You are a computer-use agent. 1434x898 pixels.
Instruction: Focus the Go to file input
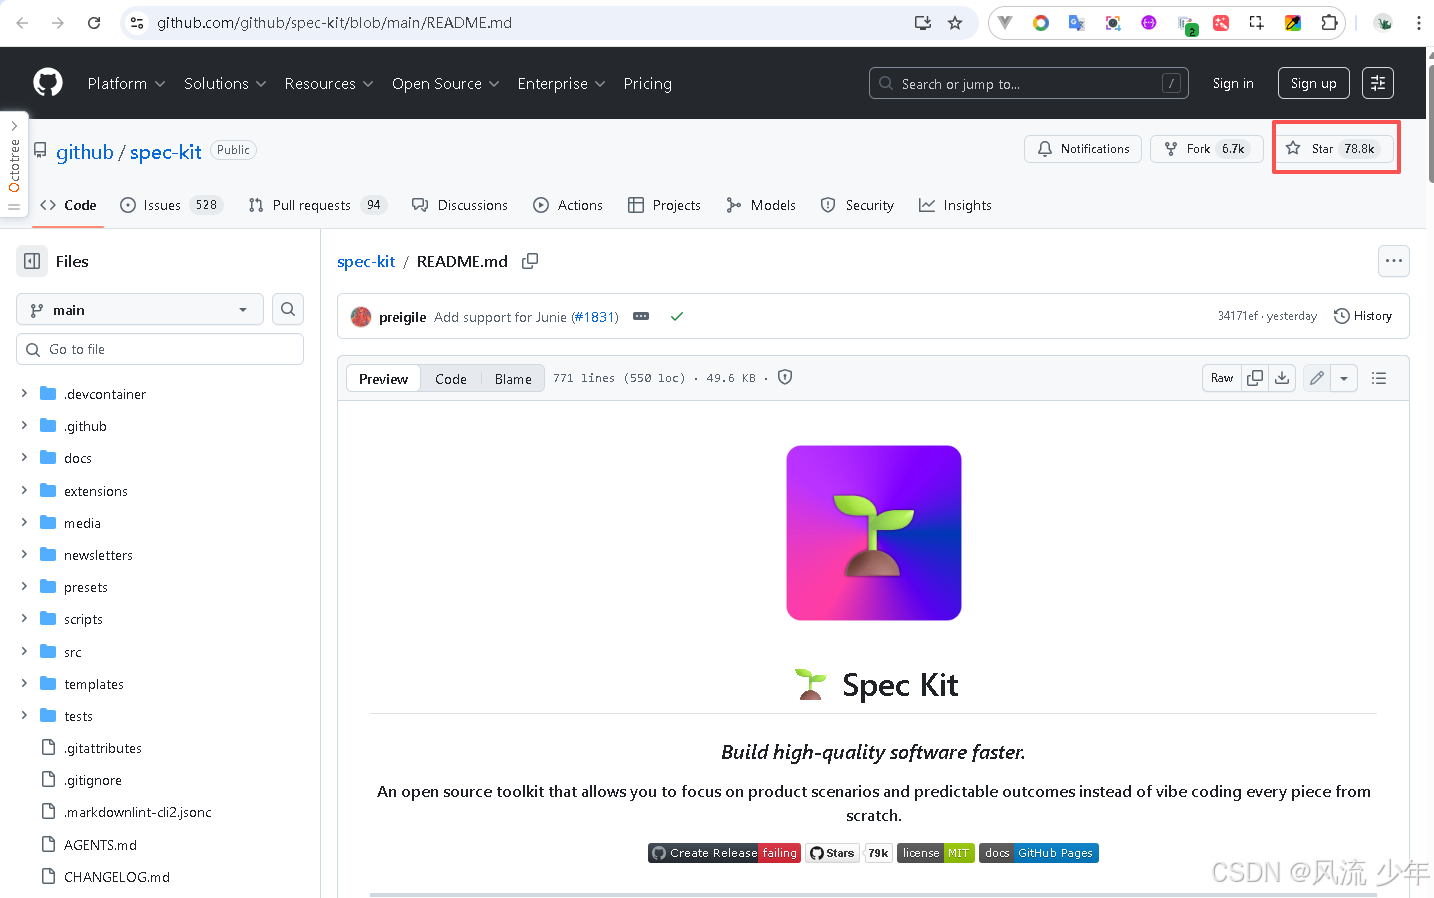160,349
